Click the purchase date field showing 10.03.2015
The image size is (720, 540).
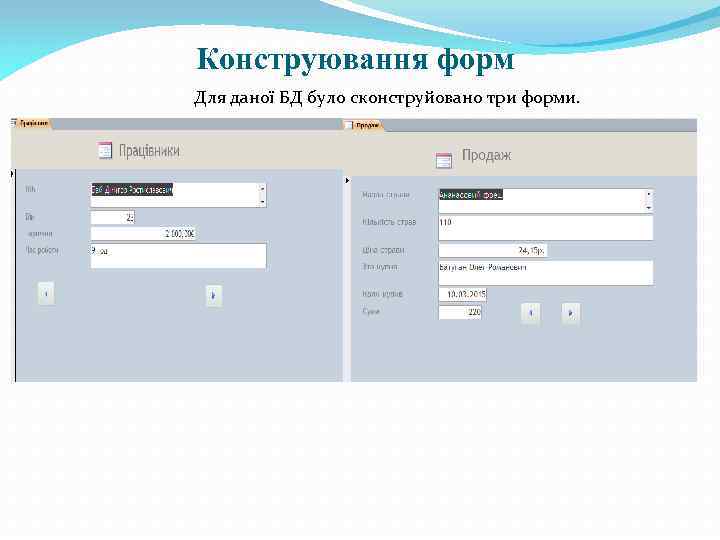[x=462, y=294]
